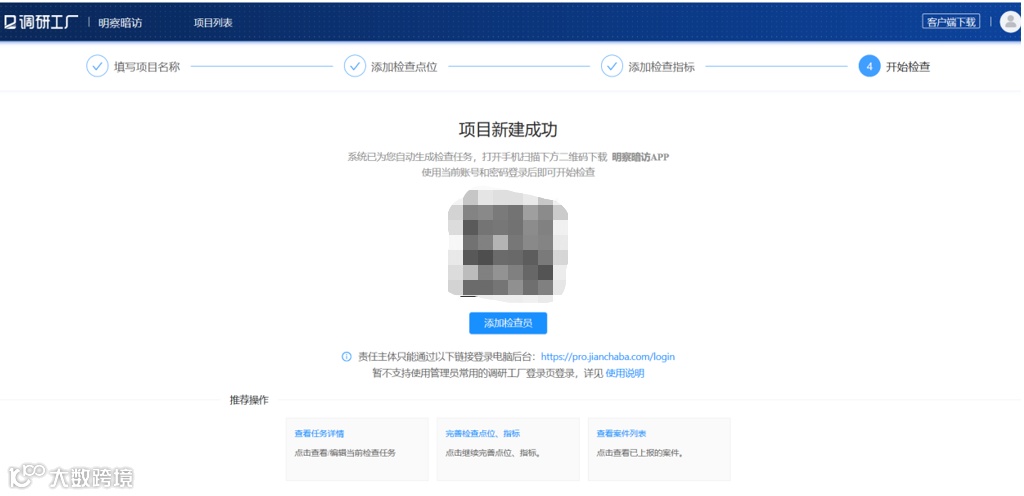Open the pro.jianchaba.com/login link
Screen dimensions: 1024x496
[x=608, y=357]
